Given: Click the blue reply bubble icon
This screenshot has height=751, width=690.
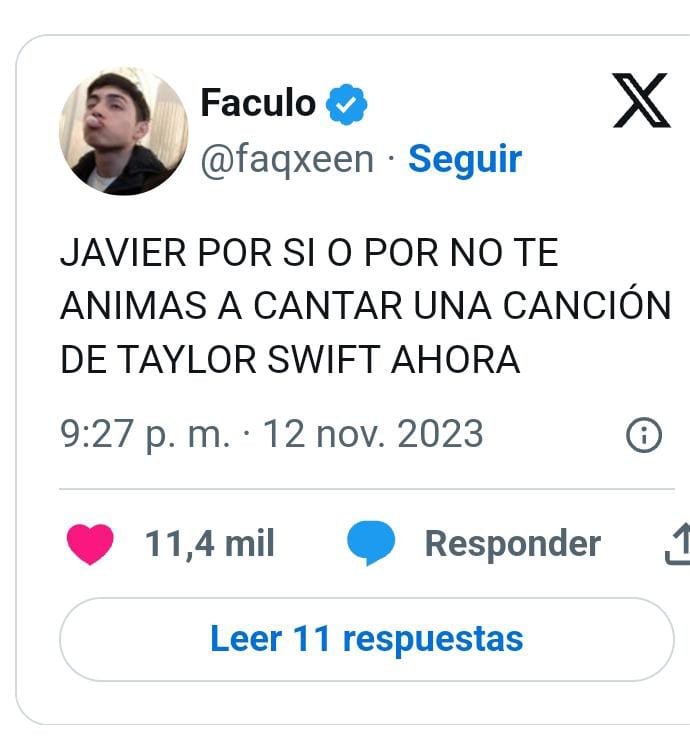Looking at the screenshot, I should [371, 543].
